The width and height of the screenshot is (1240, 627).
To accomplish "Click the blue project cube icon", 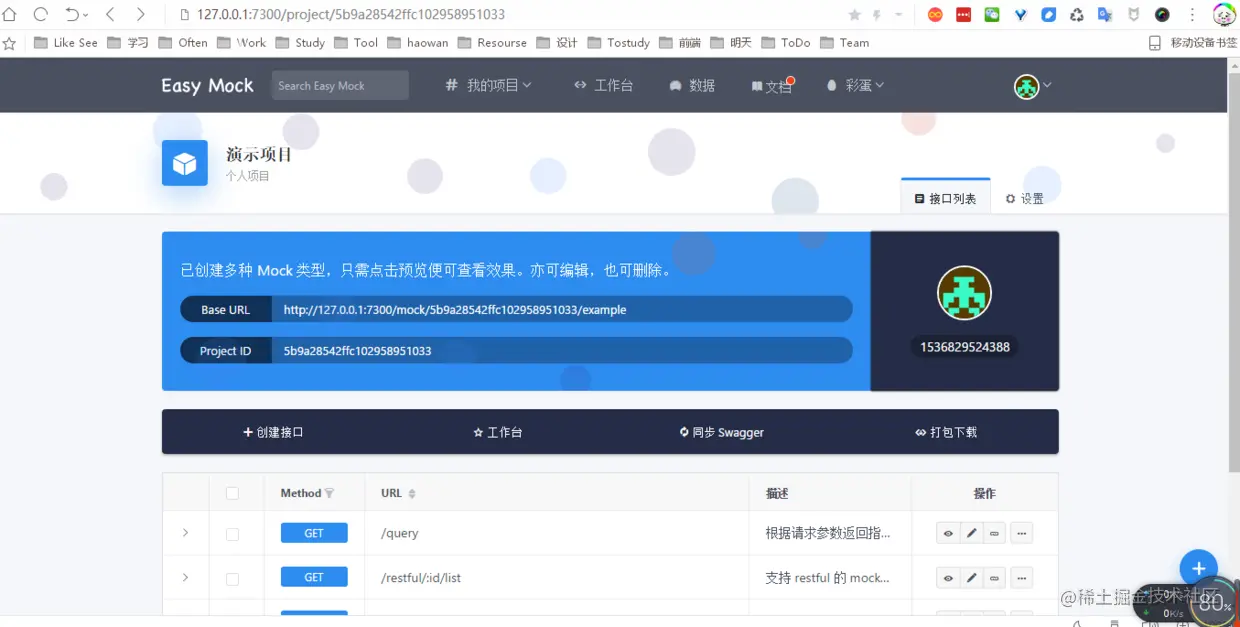I will tap(185, 163).
